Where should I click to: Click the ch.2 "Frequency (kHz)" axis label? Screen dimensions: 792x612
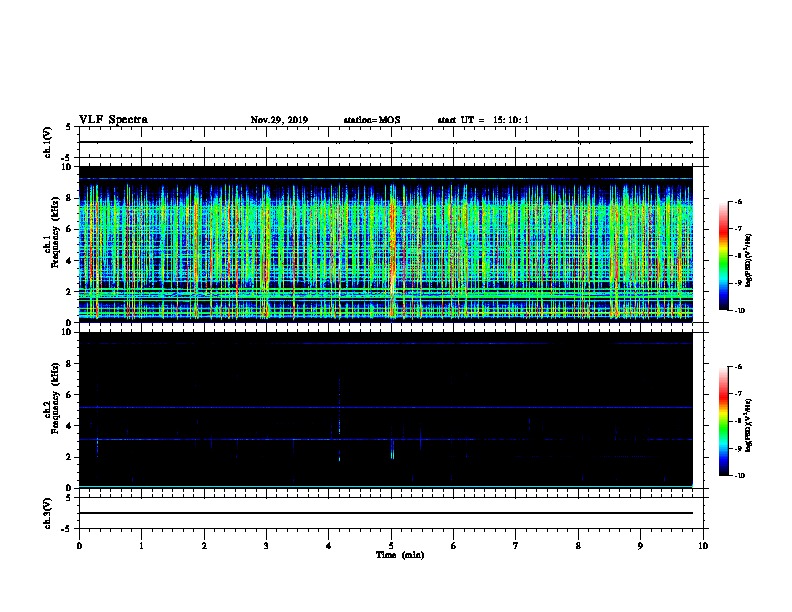[55, 398]
